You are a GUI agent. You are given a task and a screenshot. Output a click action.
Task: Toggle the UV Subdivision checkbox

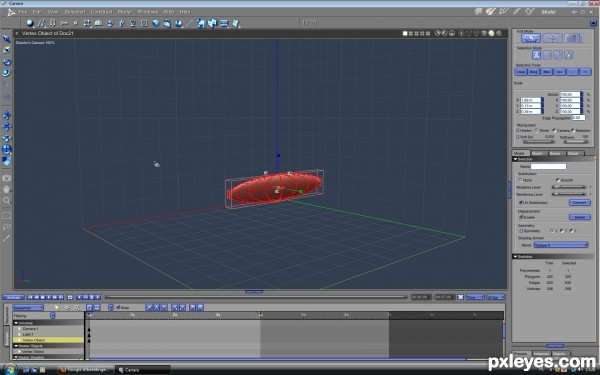click(520, 202)
